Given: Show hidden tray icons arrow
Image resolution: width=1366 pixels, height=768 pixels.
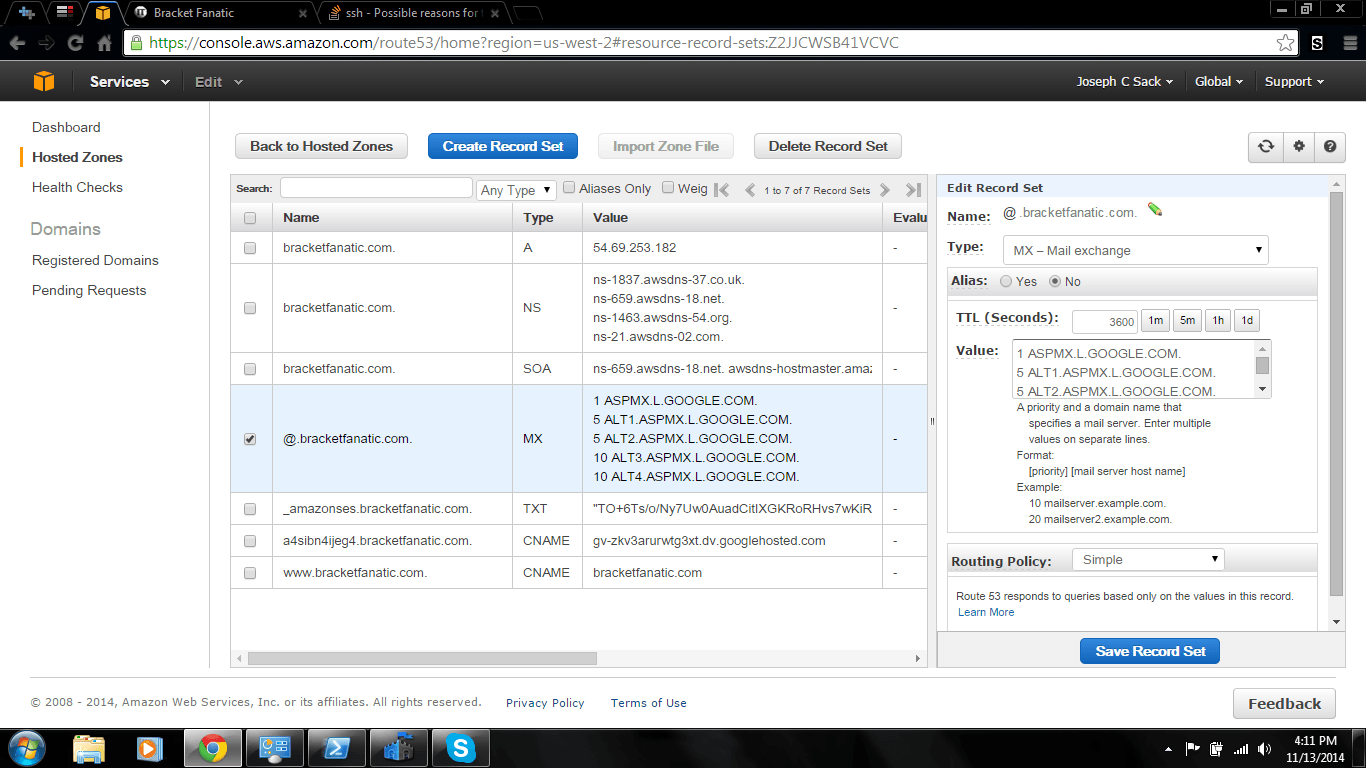Looking at the screenshot, I should (x=1169, y=749).
